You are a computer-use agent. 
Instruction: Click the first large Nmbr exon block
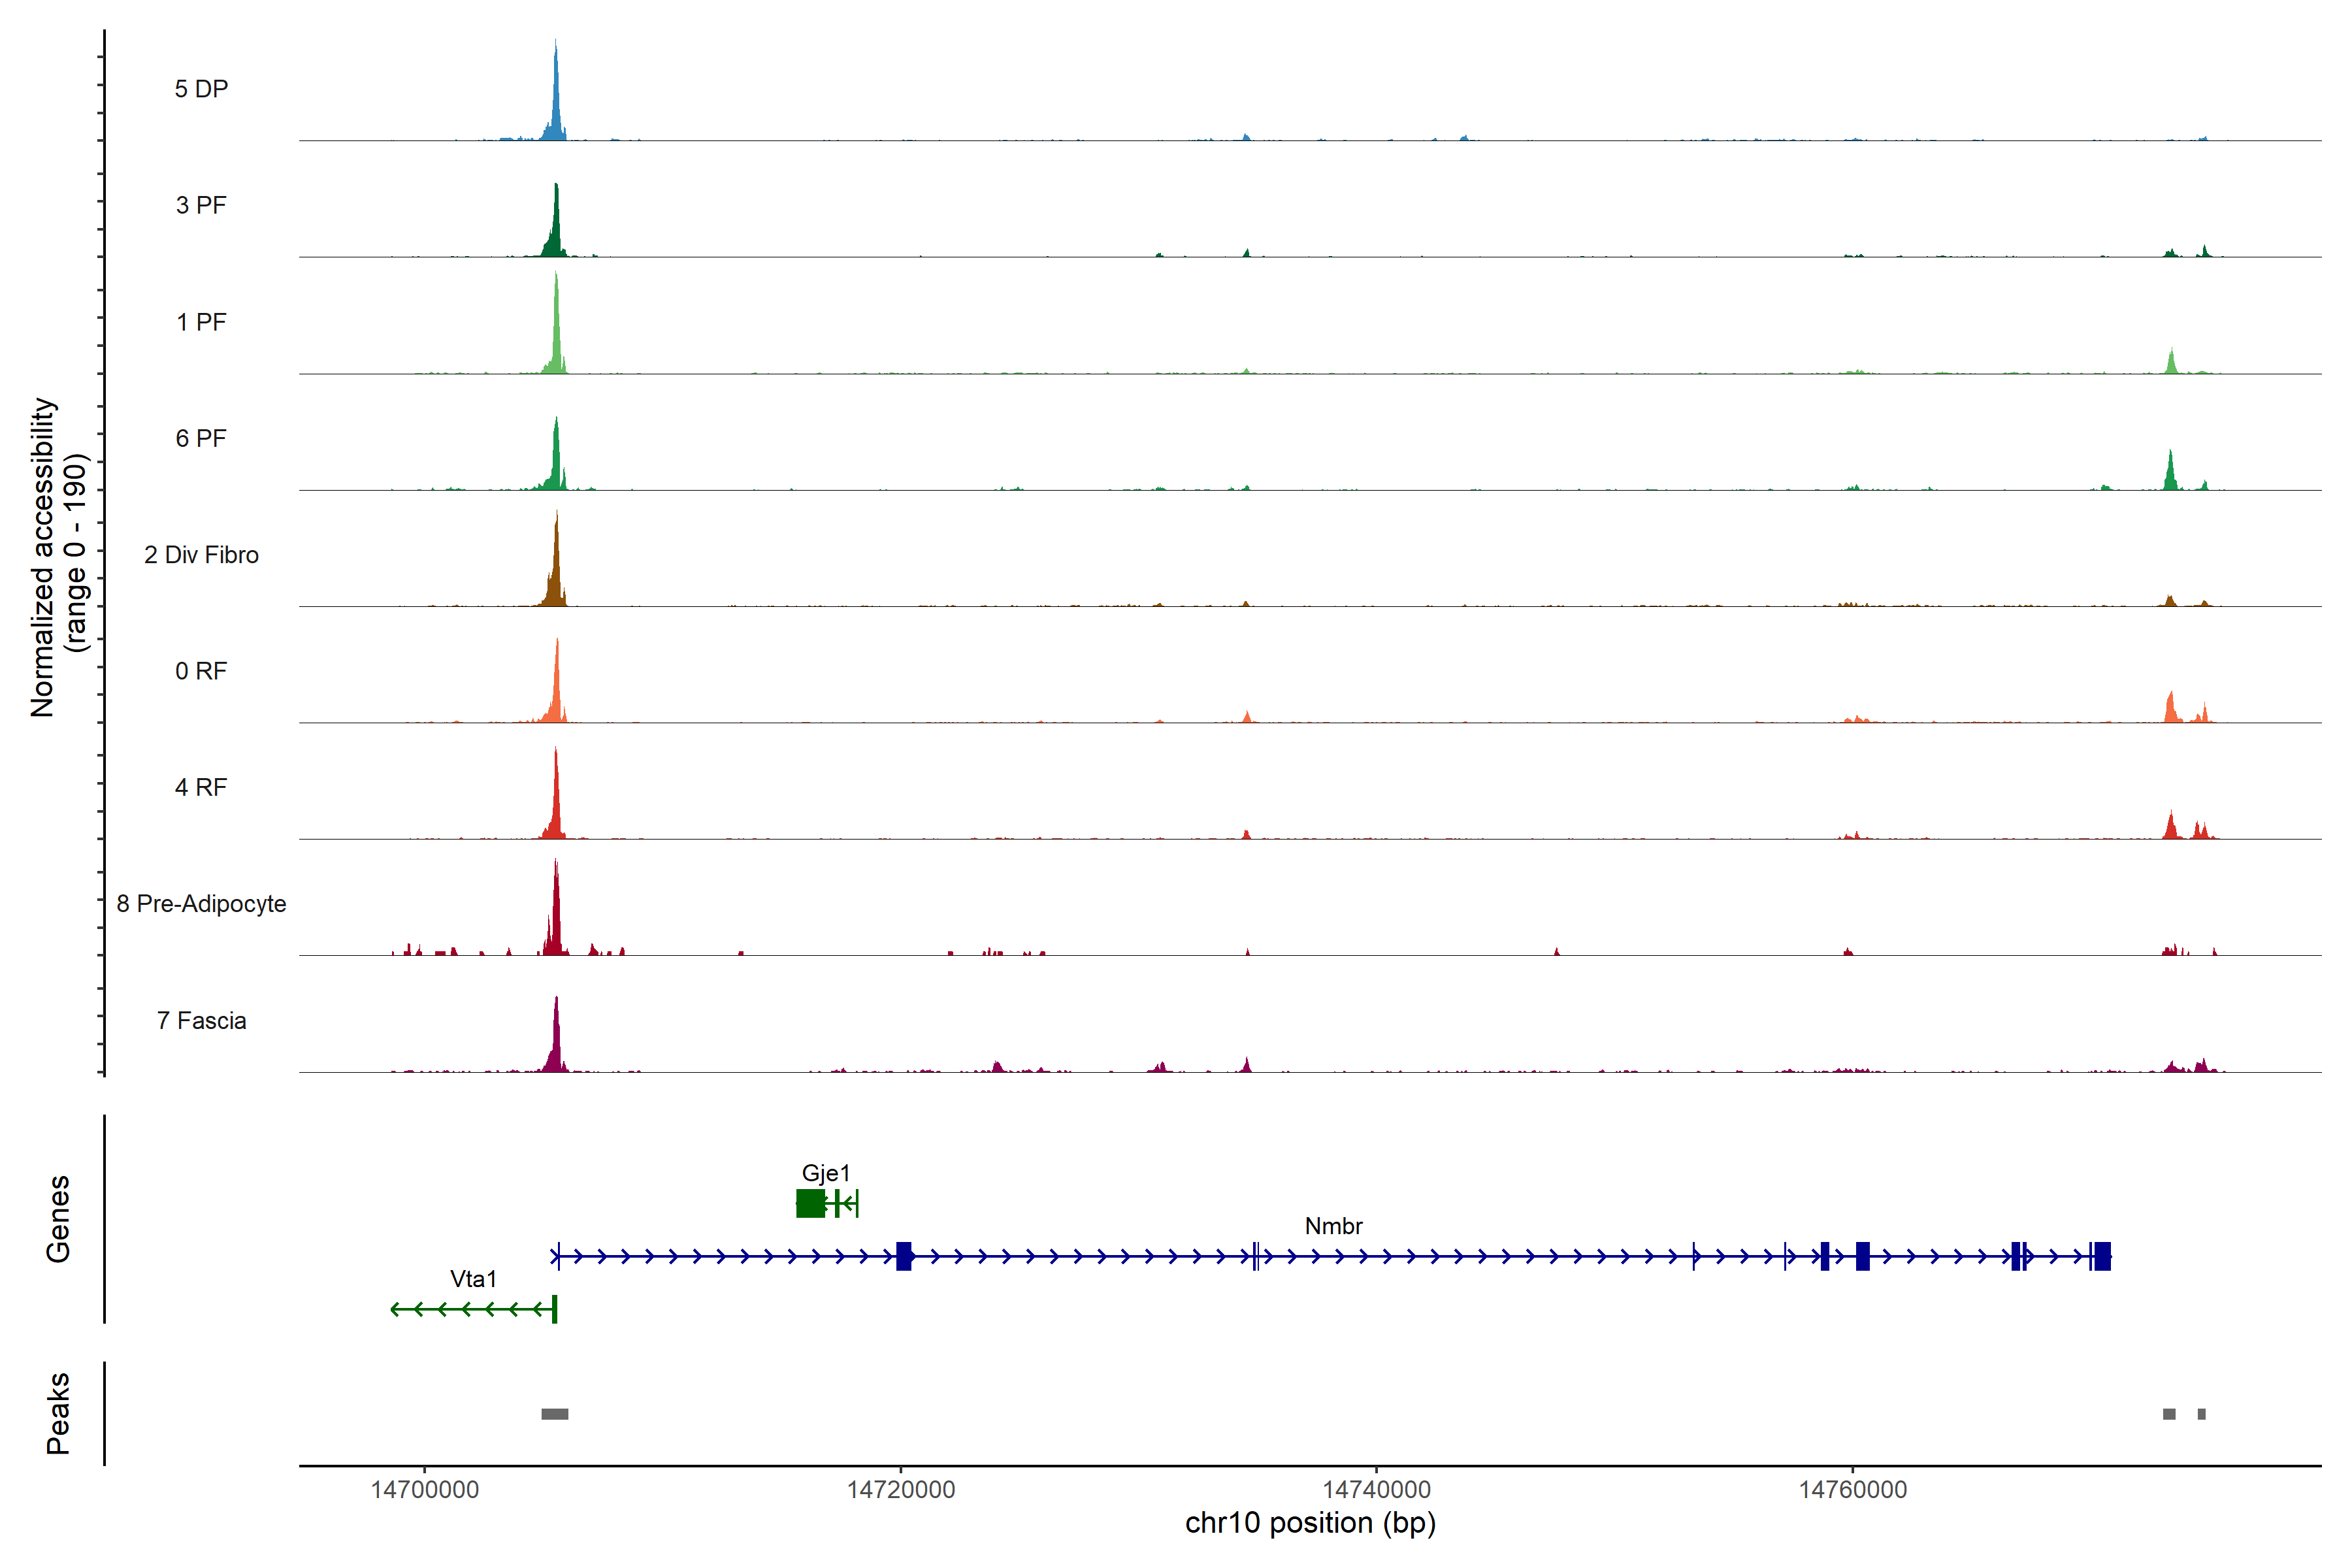click(904, 1256)
